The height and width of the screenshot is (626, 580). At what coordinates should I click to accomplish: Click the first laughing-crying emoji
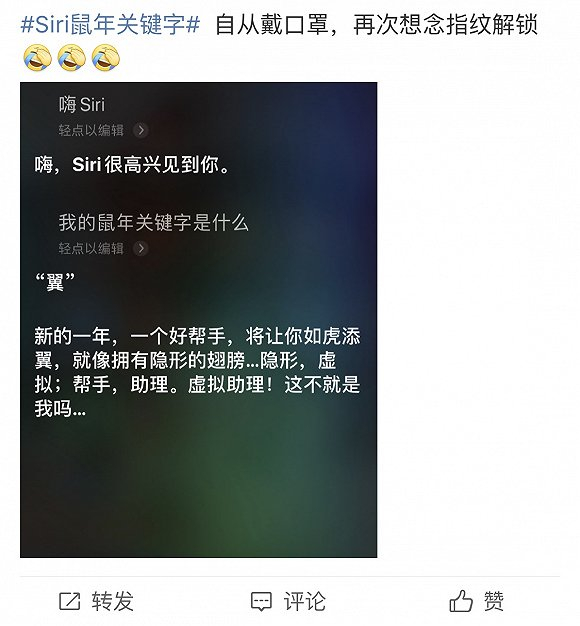(38, 58)
